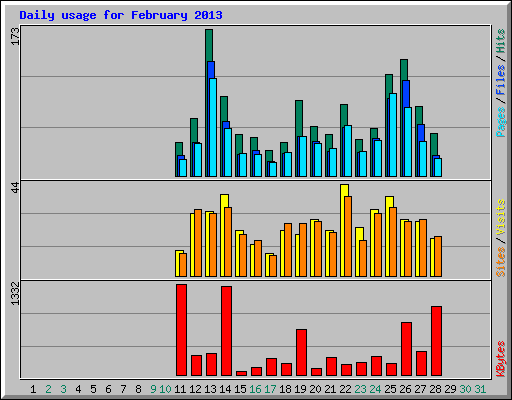Click the red 'KBytes' legend label
The height and width of the screenshot is (400, 512).
point(500,359)
